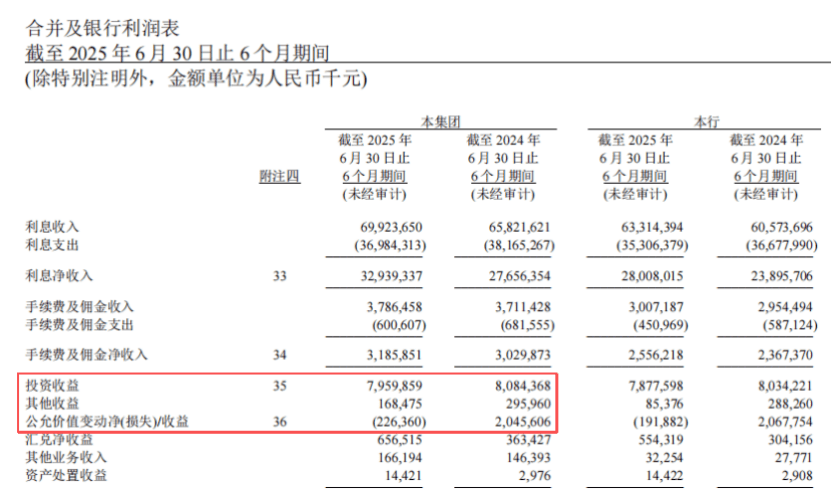Click the value 2,556,218

point(656,355)
